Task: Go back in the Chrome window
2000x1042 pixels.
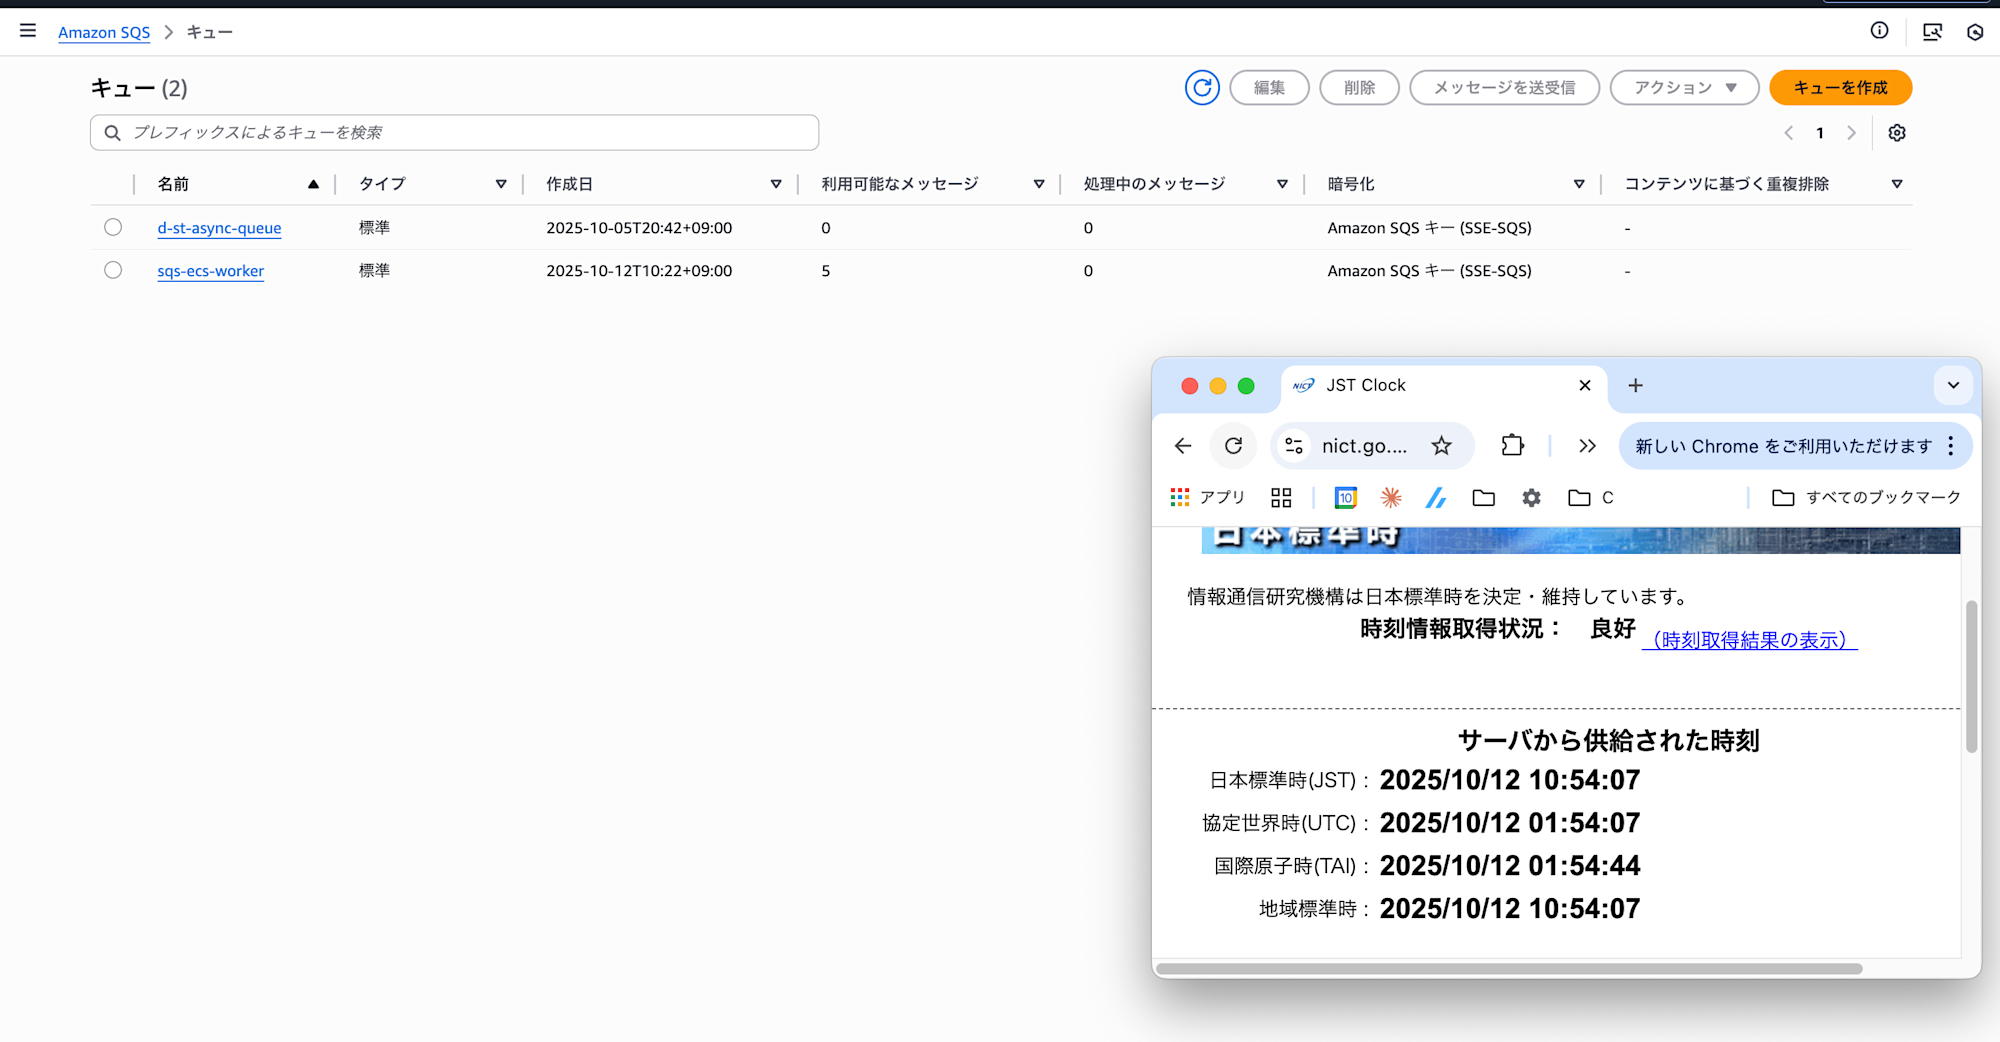Action: click(1183, 446)
